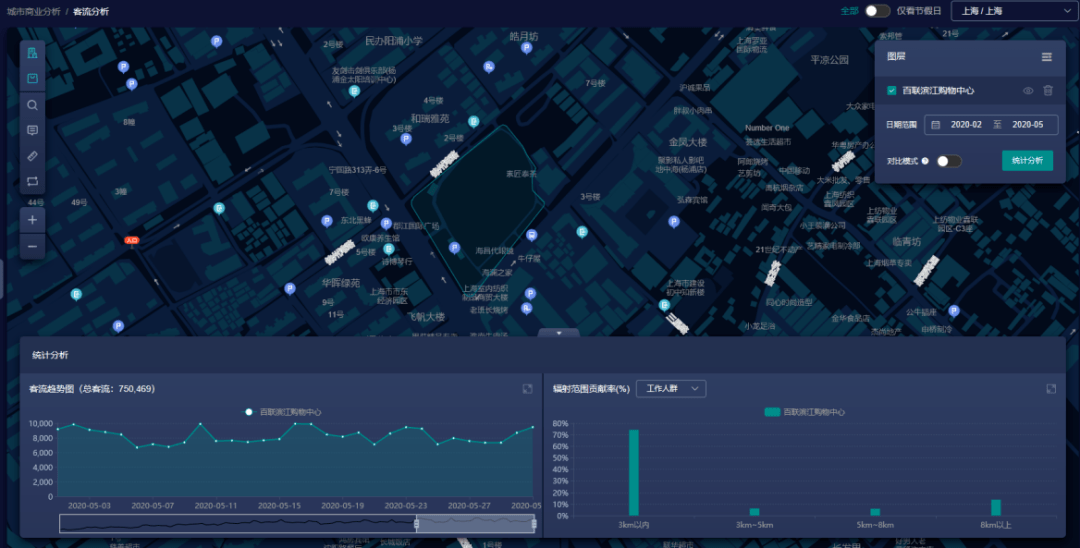The image size is (1080, 548).
Task: Zoom out the map with minus button
Action: (x=32, y=246)
